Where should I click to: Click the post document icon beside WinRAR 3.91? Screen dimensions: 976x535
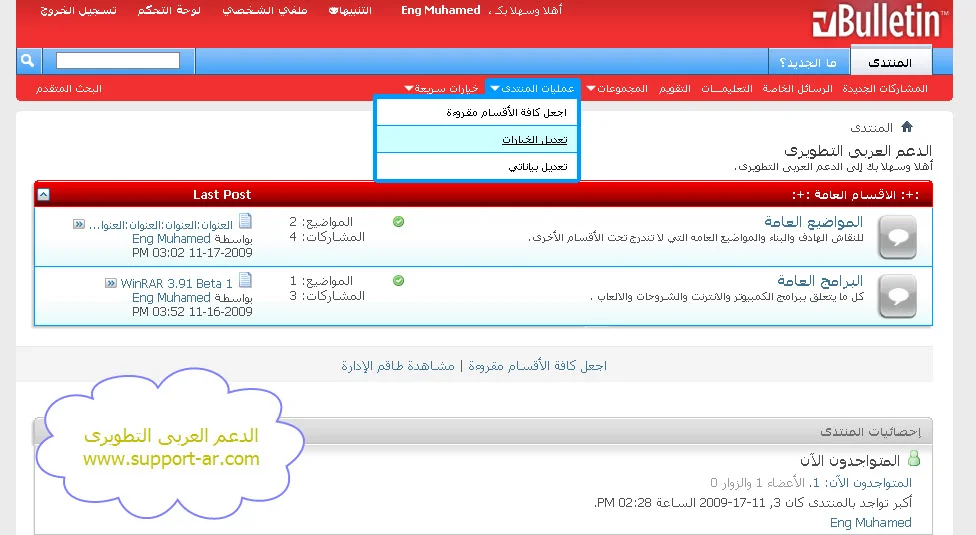tap(245, 281)
